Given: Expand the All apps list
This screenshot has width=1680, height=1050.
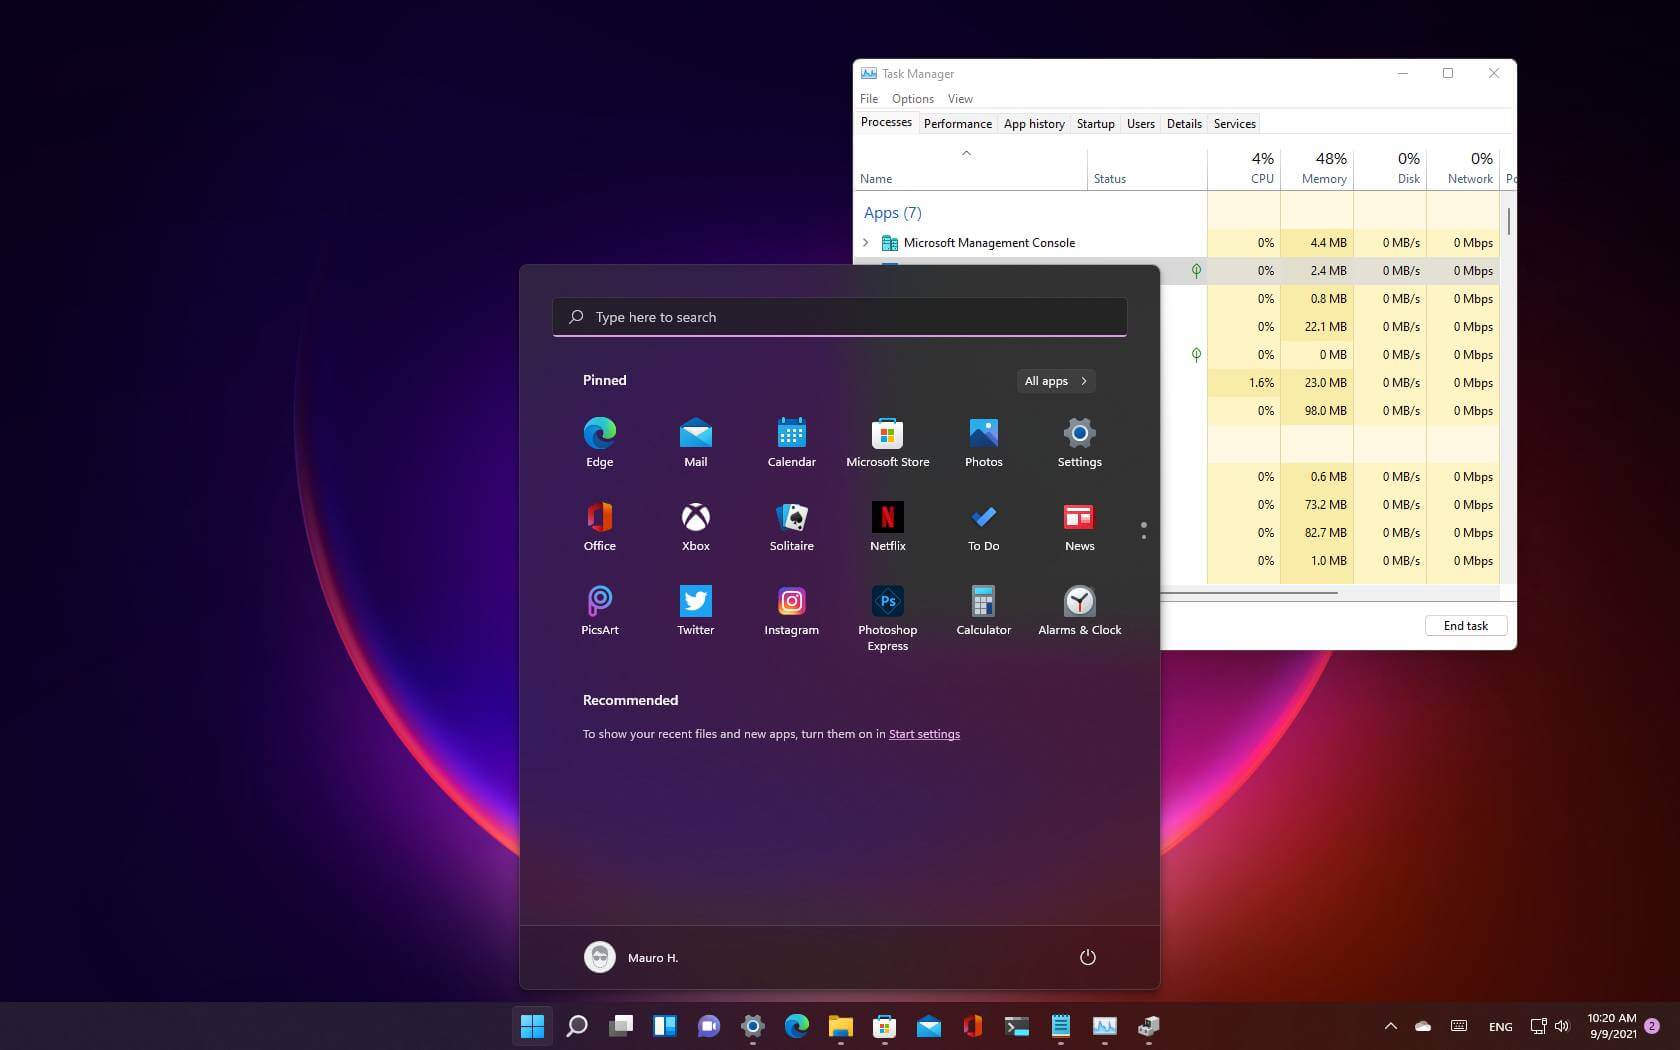Looking at the screenshot, I should pos(1055,381).
